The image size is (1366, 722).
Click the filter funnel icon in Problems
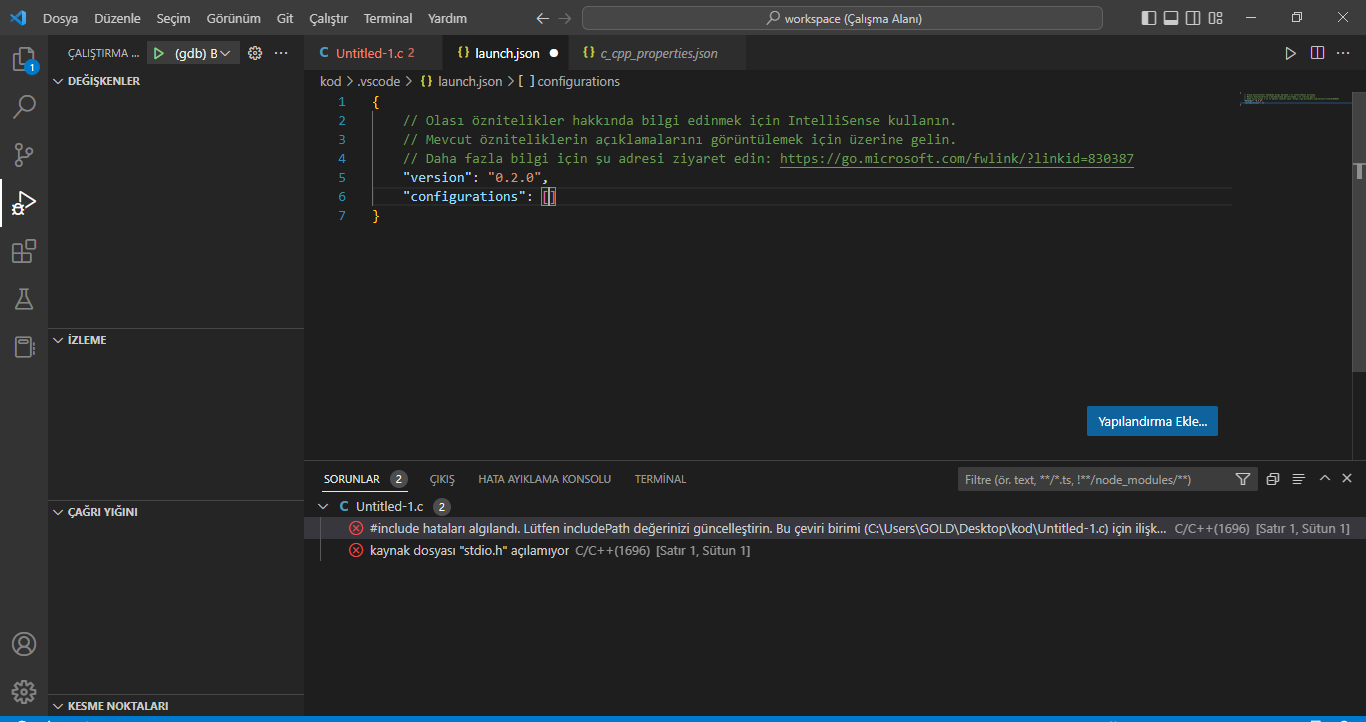click(1243, 479)
